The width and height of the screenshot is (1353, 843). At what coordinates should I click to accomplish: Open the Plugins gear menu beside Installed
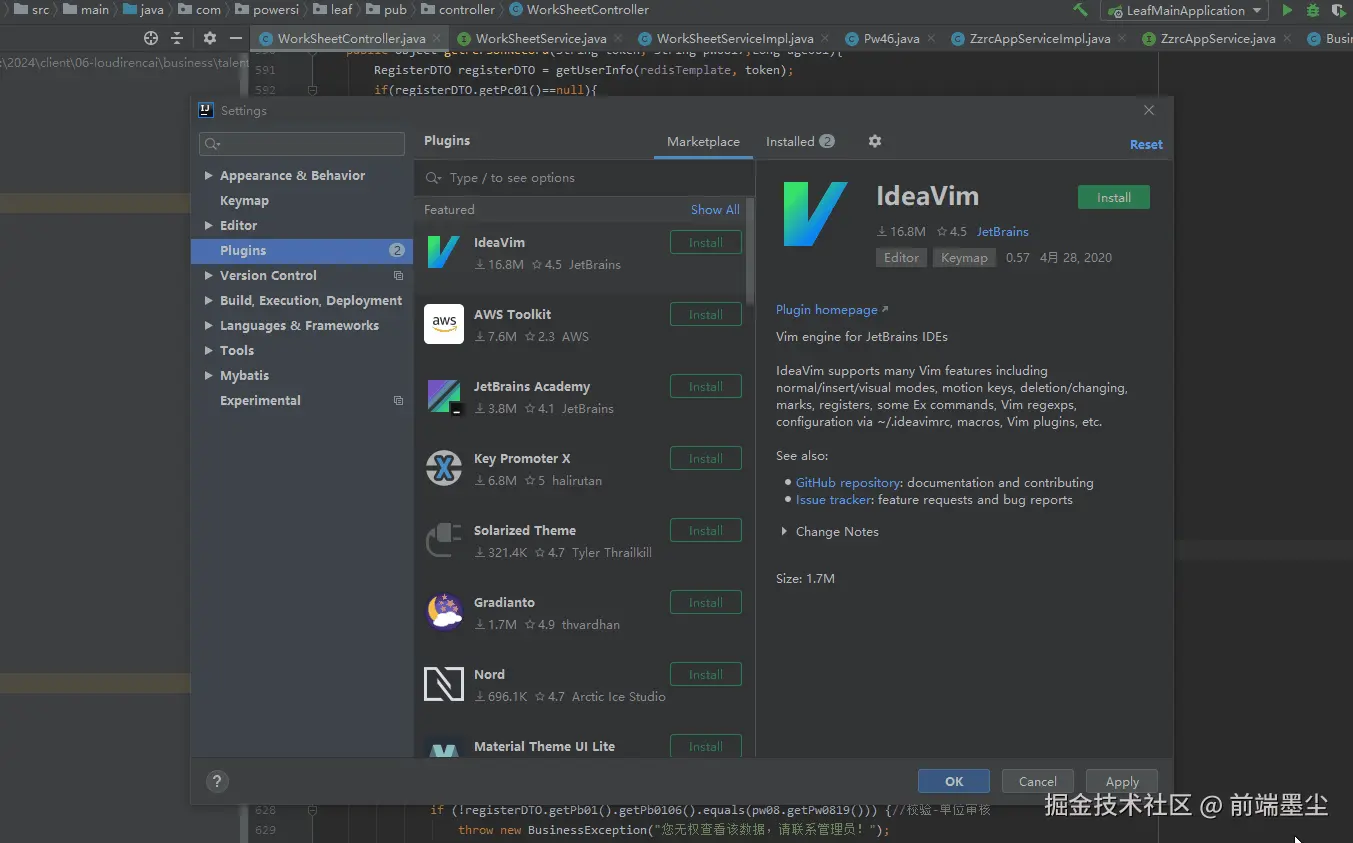[x=875, y=142]
